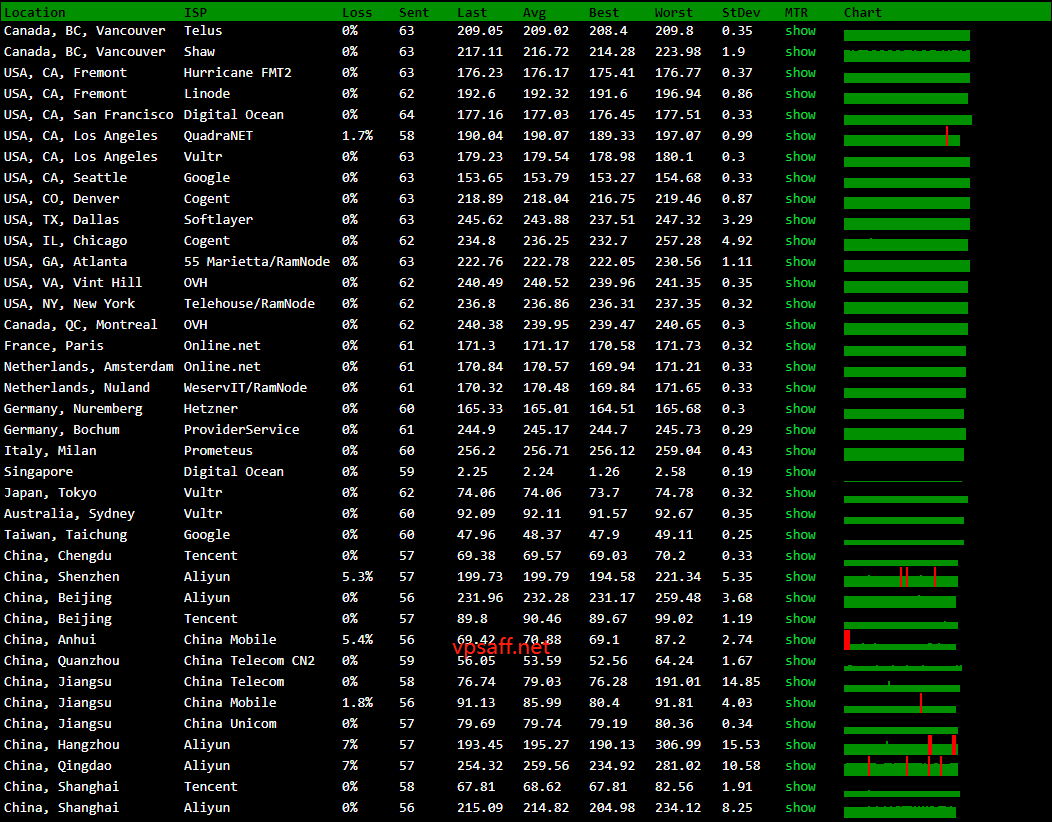This screenshot has width=1052, height=822.
Task: Click the ISP column header
Action: click(195, 12)
